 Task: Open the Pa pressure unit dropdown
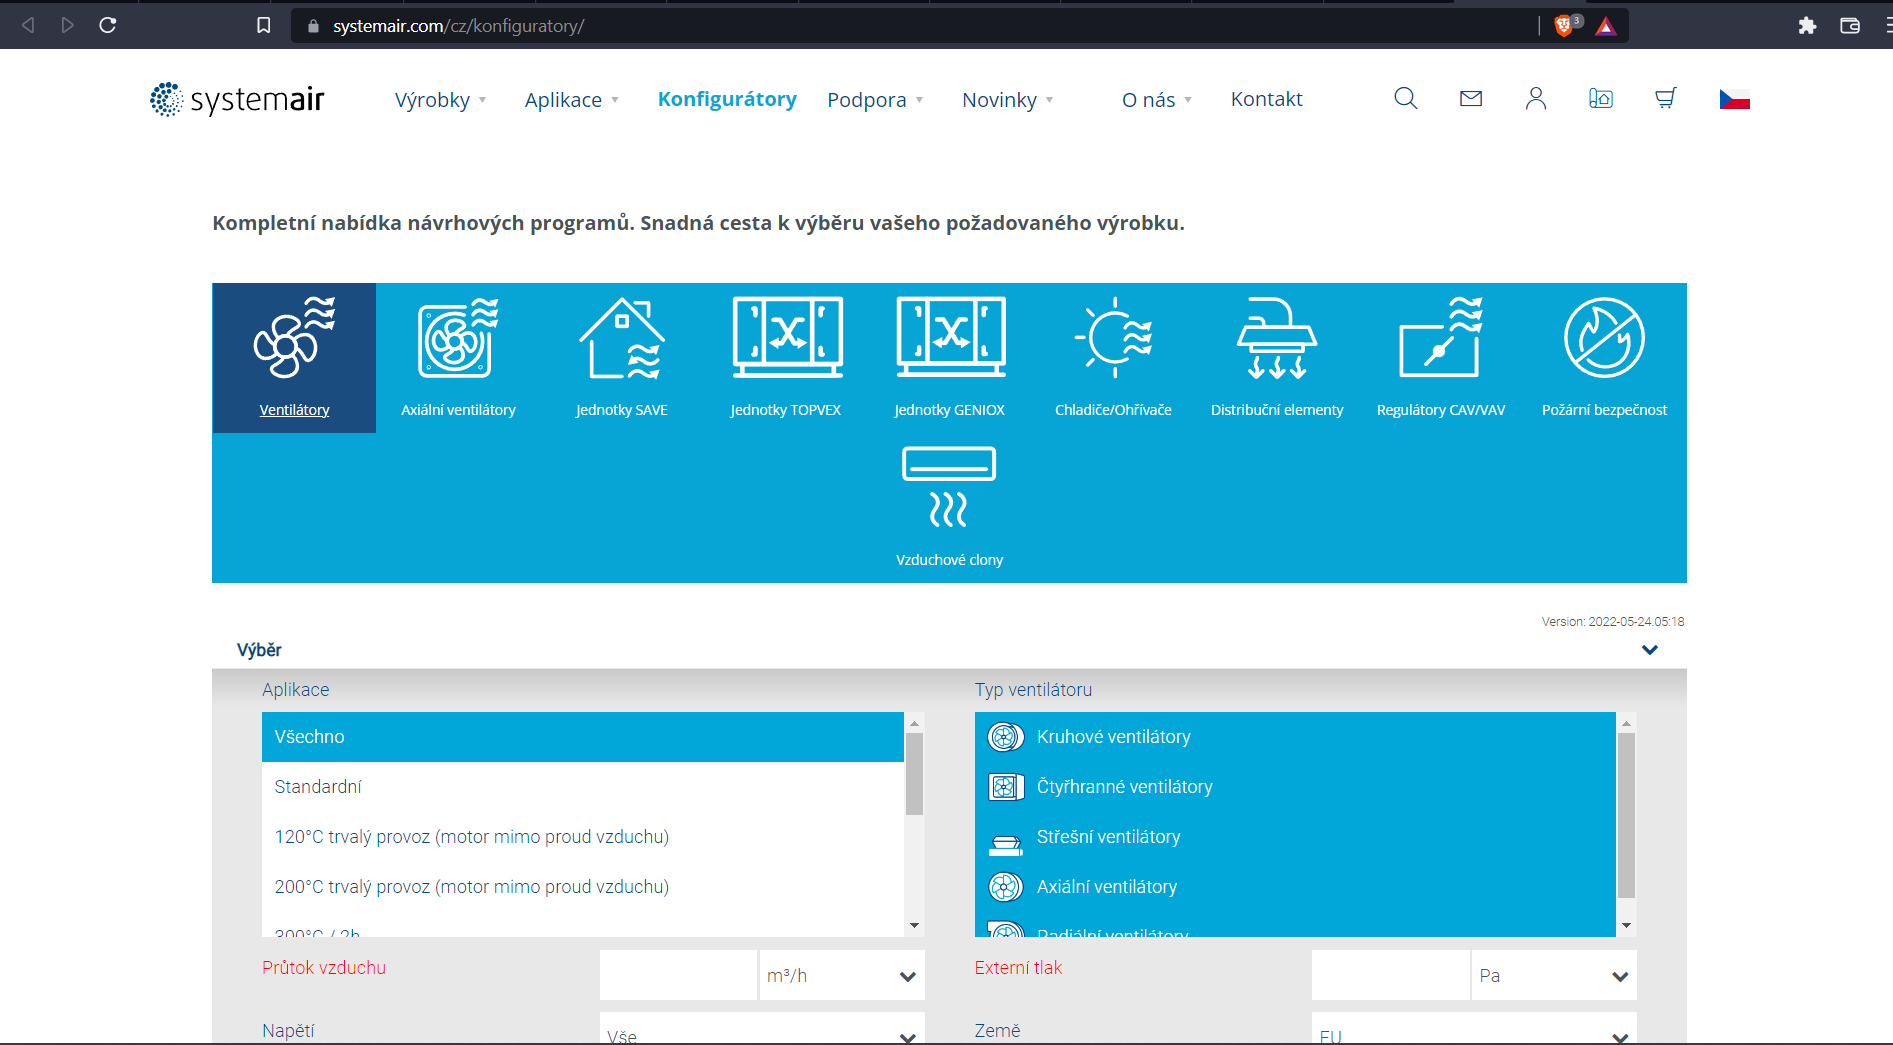tap(1554, 975)
